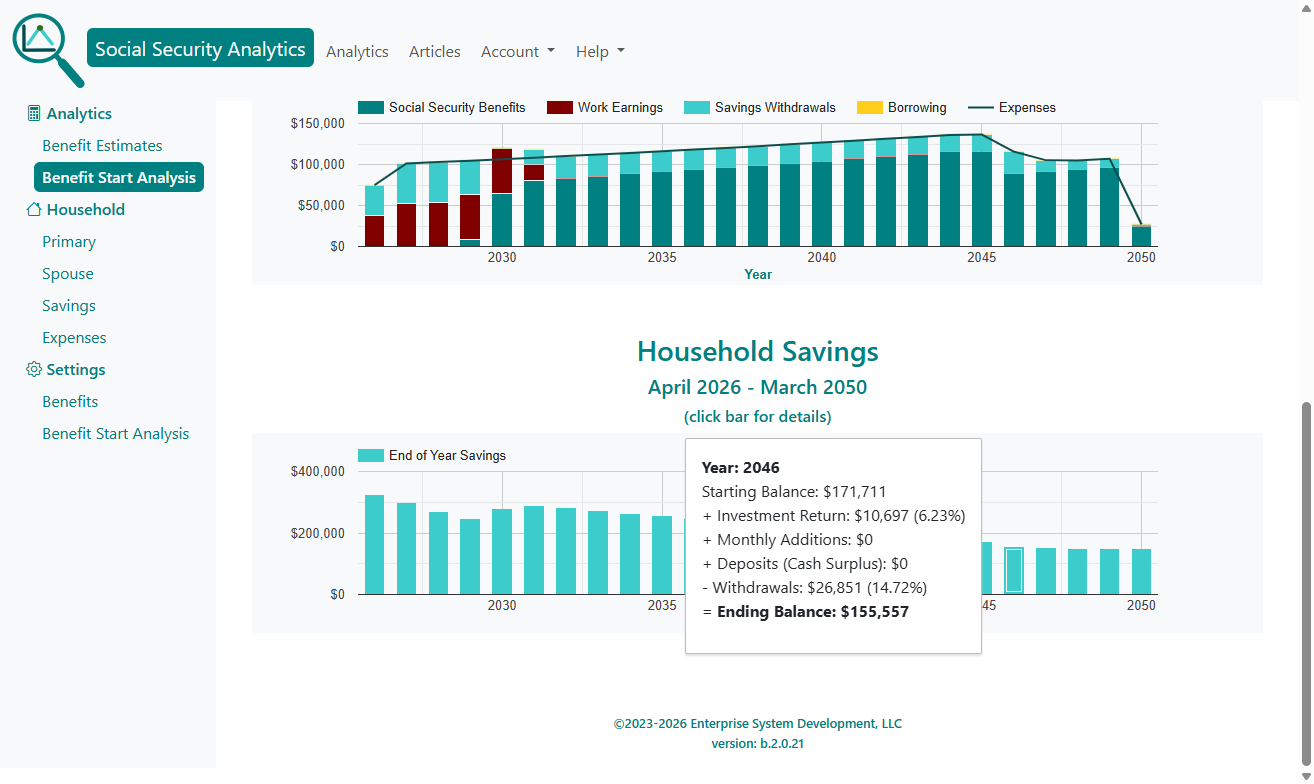
Task: Select Analytics in the top navigation bar
Action: click(x=357, y=51)
